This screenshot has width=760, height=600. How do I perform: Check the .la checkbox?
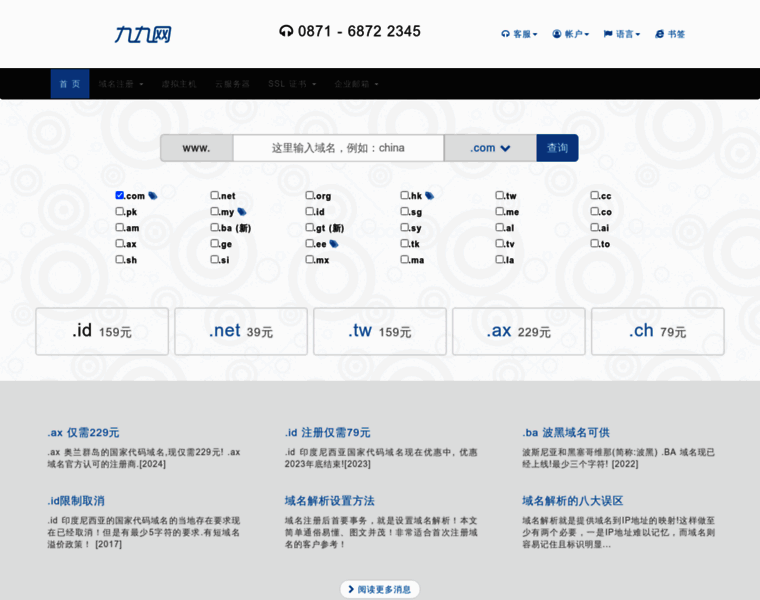coord(500,259)
